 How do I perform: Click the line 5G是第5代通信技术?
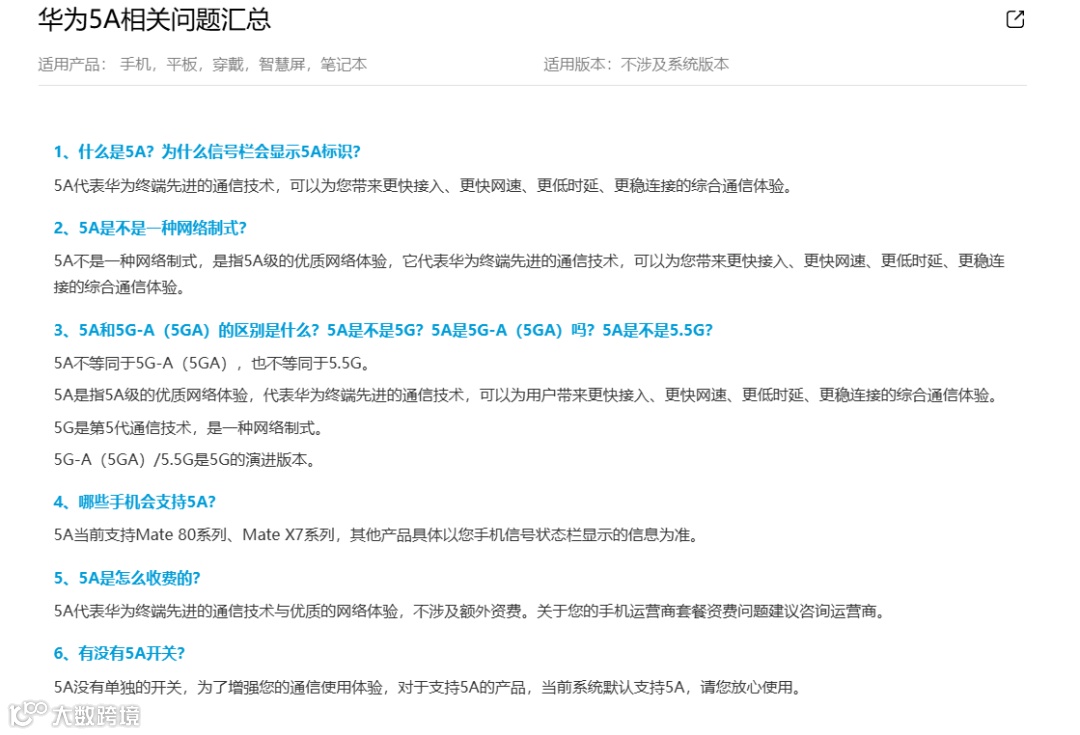coord(189,428)
